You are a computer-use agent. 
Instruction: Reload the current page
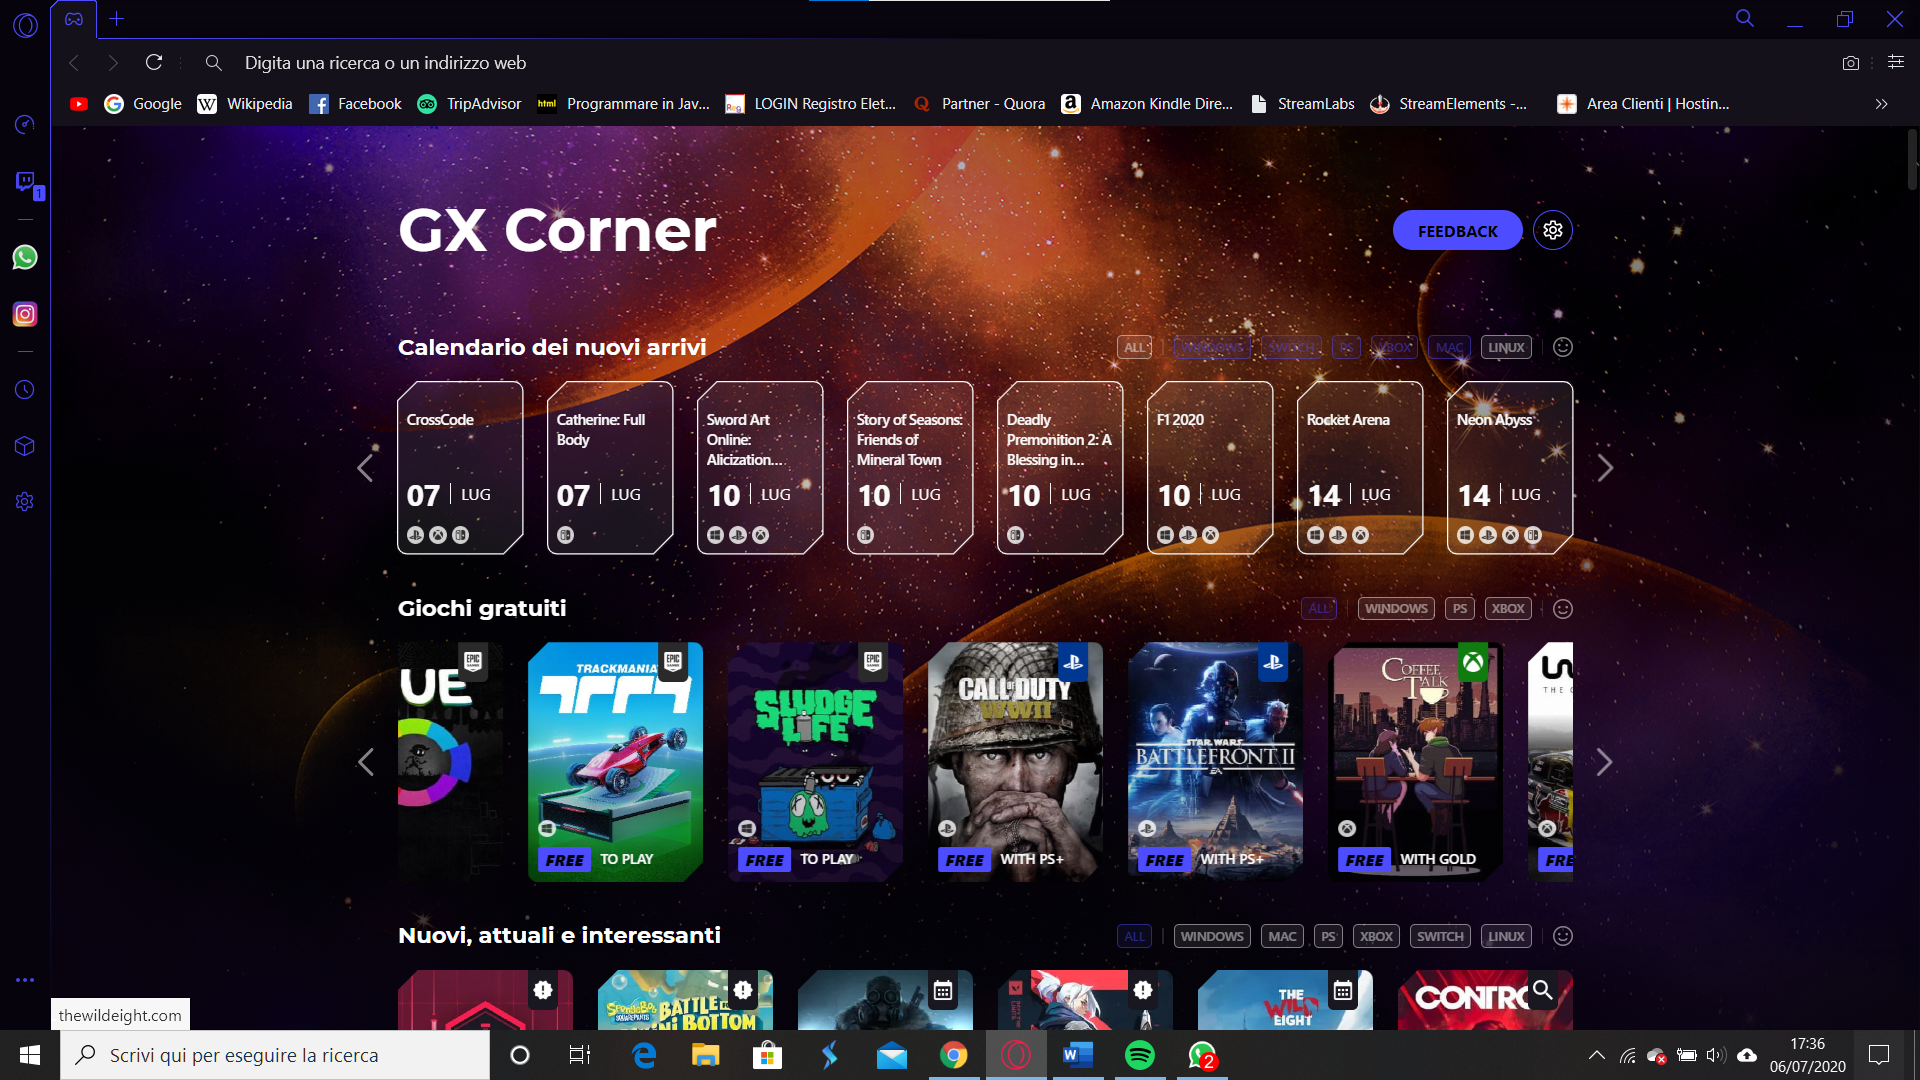pyautogui.click(x=154, y=62)
